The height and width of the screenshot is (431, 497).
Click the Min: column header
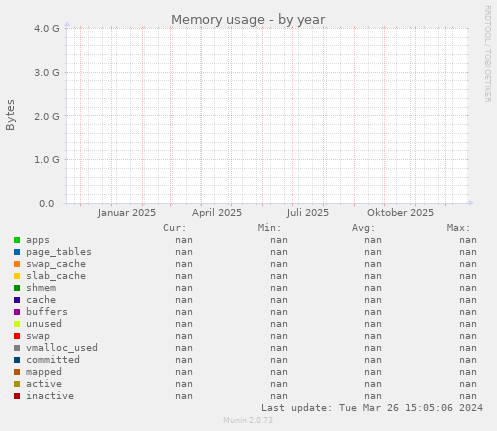[x=269, y=228]
